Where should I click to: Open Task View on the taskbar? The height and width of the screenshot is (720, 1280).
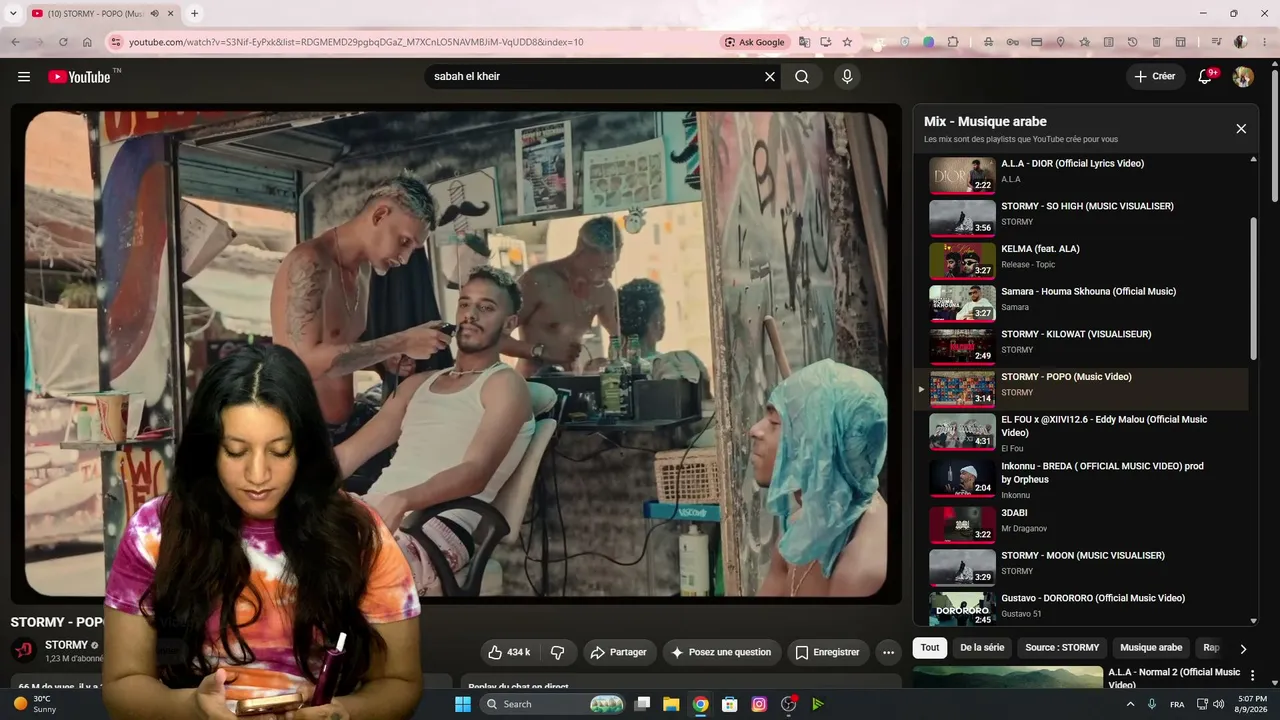pos(642,704)
